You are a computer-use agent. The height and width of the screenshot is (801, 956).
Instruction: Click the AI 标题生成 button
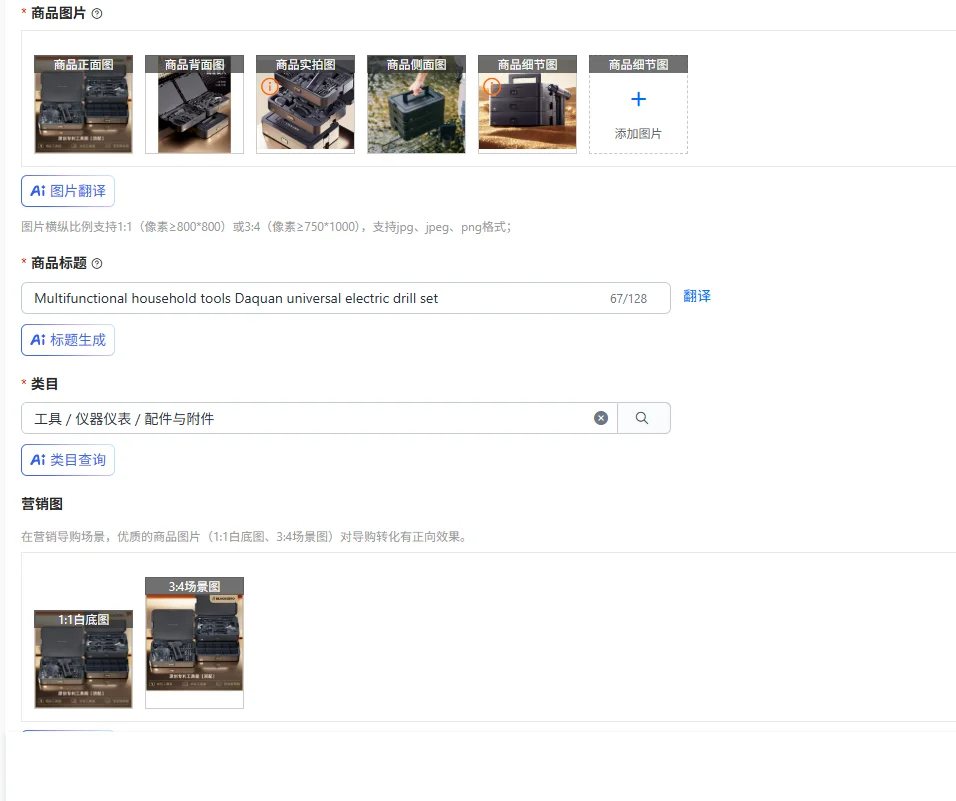click(68, 340)
